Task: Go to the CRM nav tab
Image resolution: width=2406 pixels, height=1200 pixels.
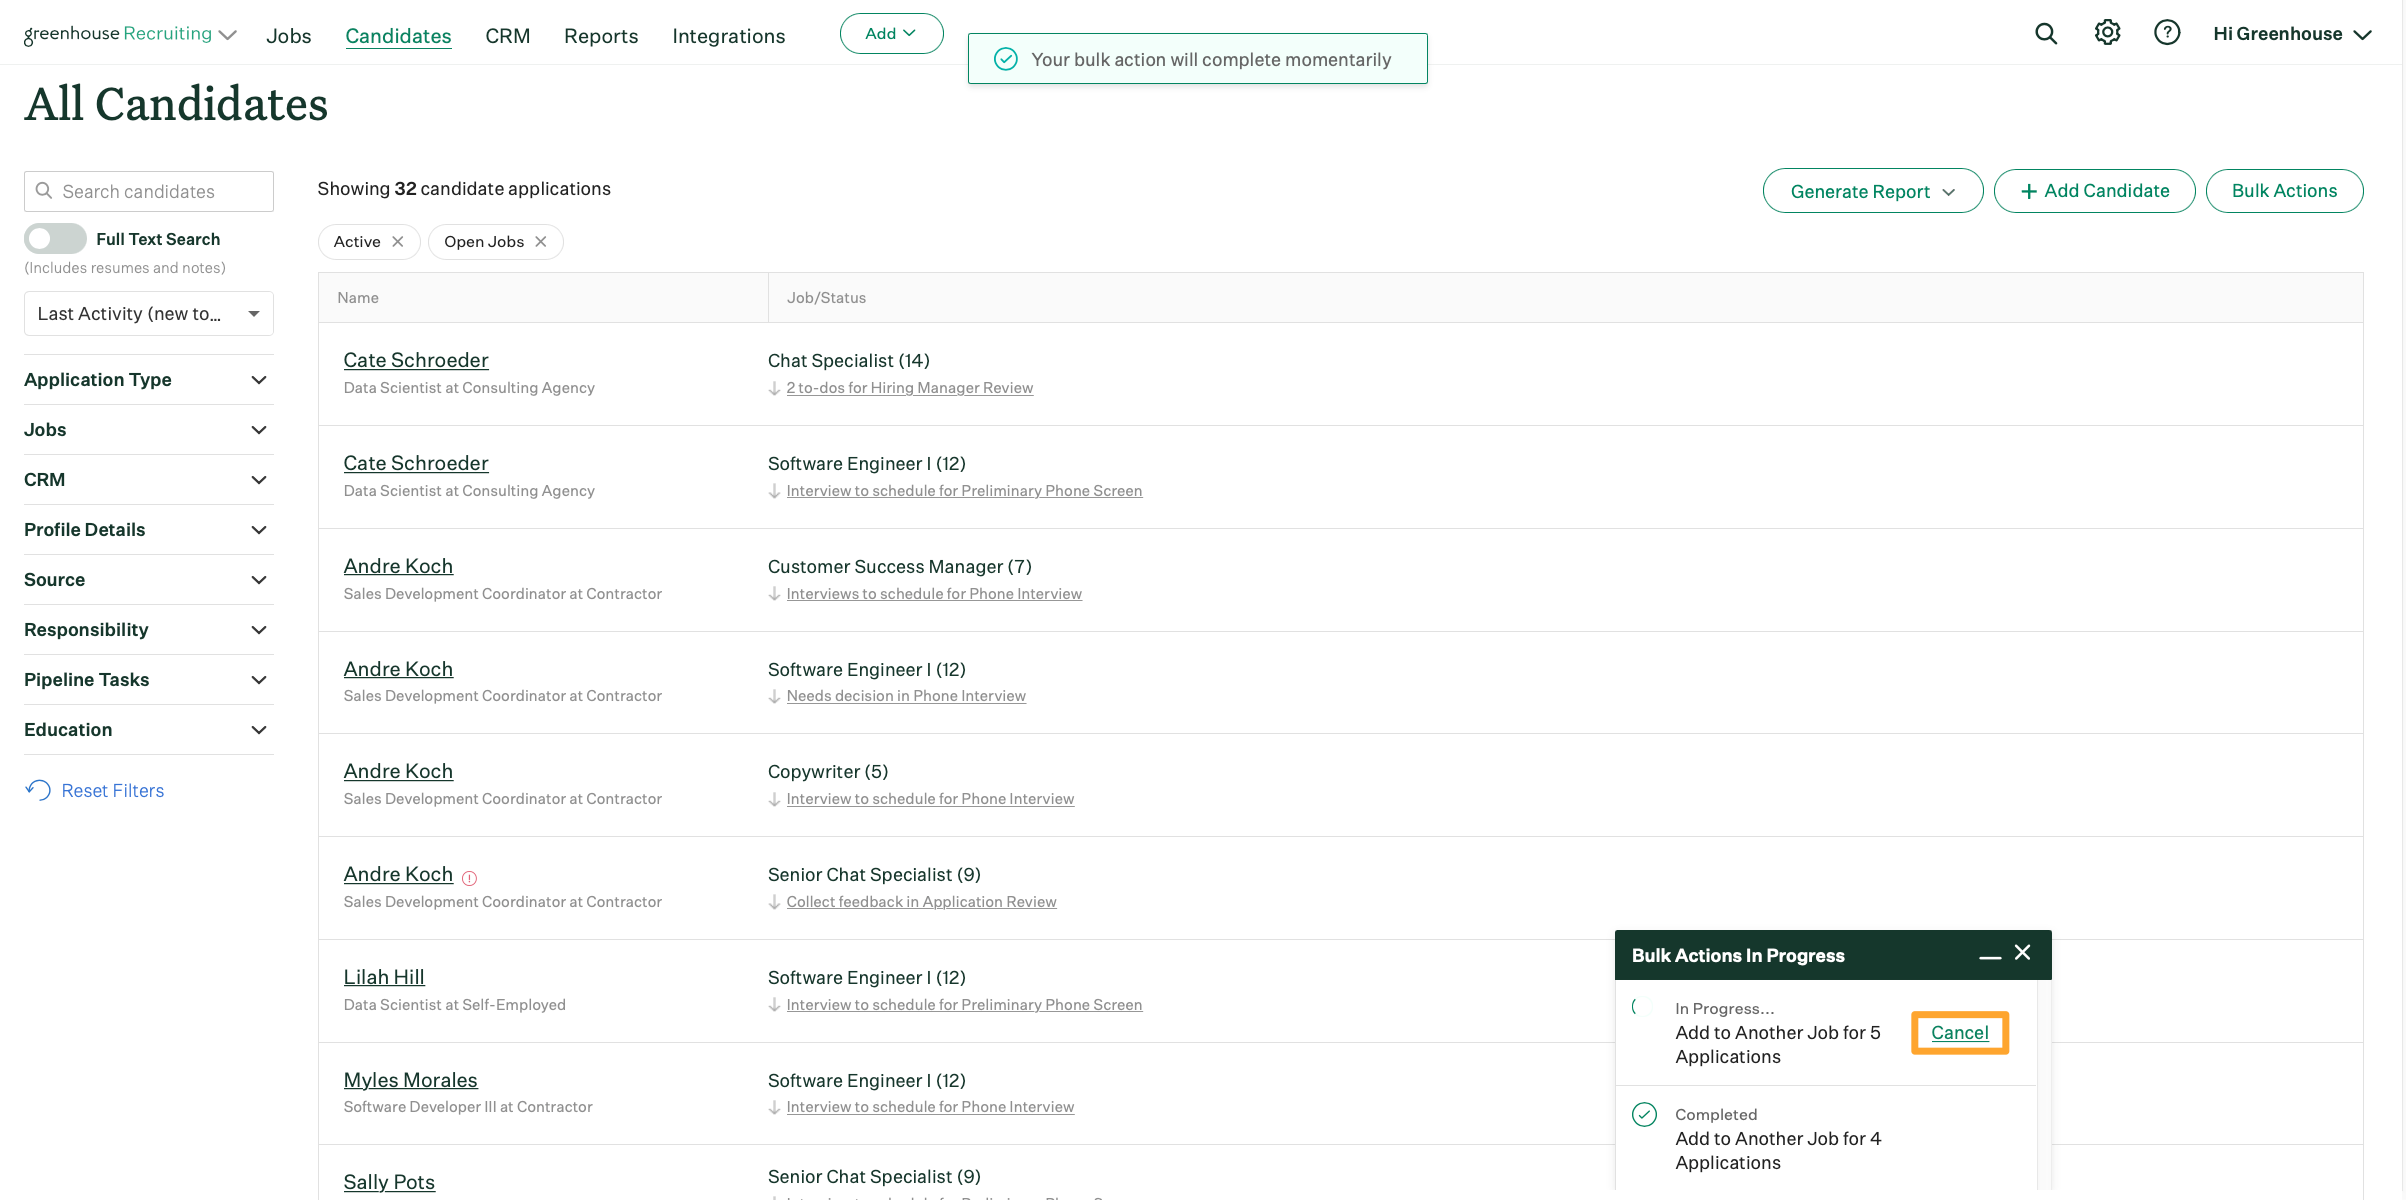Action: (508, 36)
